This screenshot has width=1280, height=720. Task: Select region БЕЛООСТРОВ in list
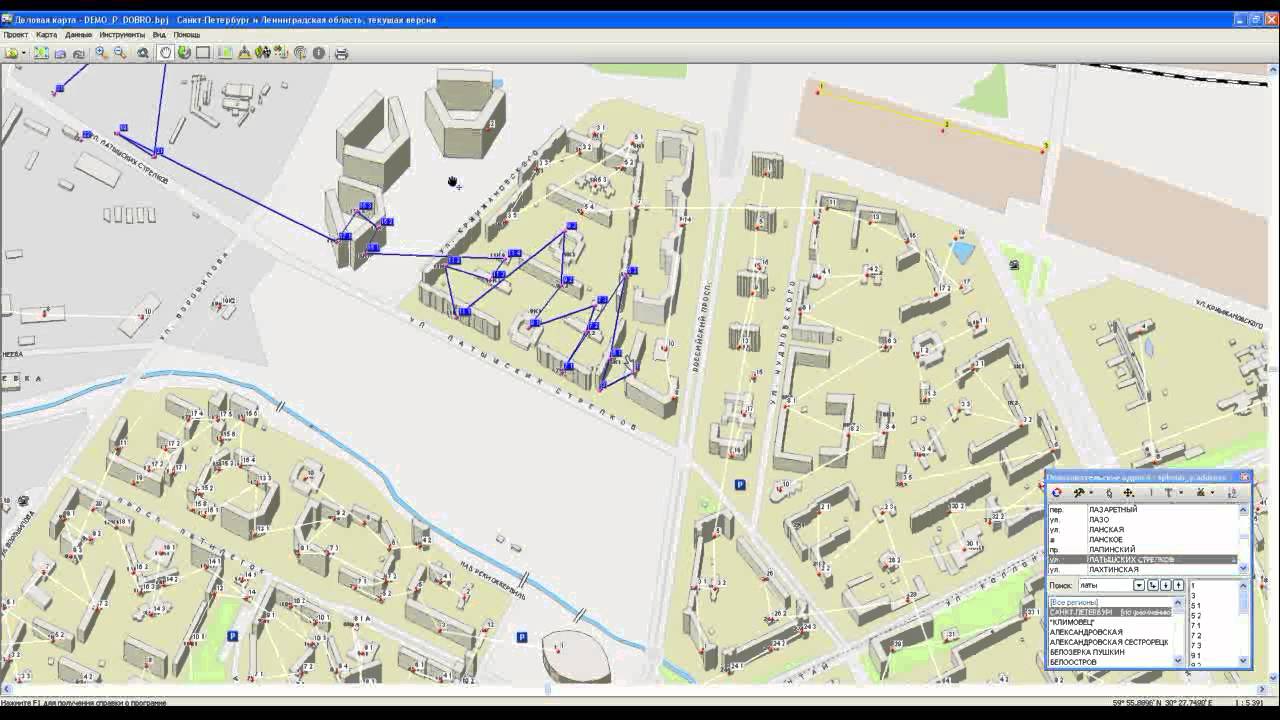1073,662
